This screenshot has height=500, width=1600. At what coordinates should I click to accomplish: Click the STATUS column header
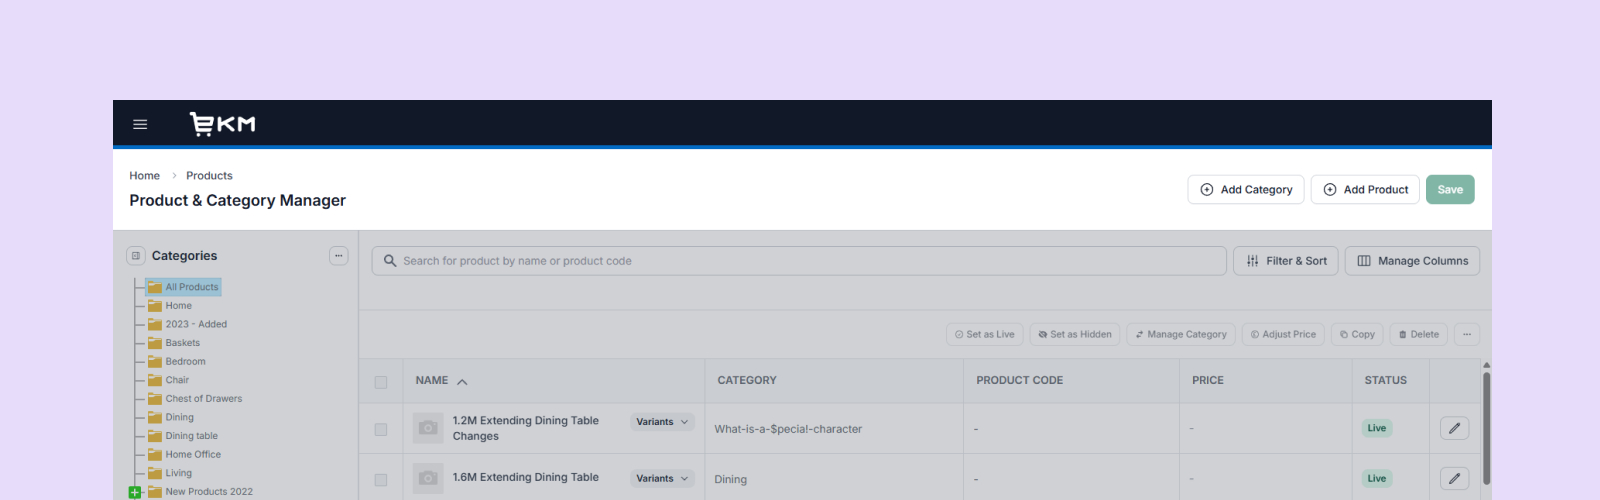(1386, 381)
